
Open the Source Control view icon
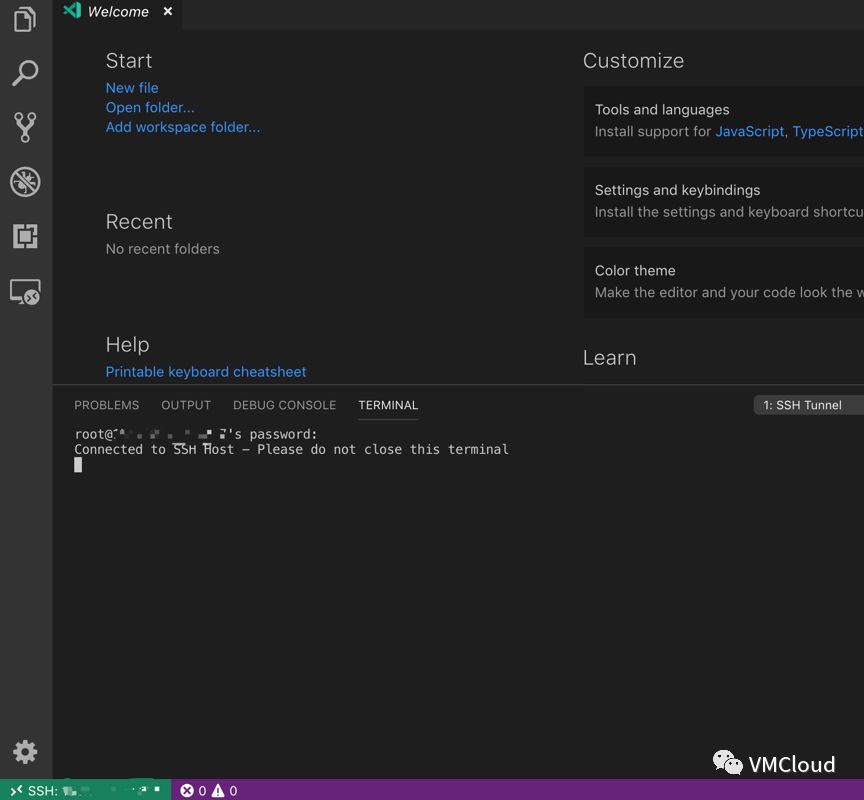coord(25,127)
